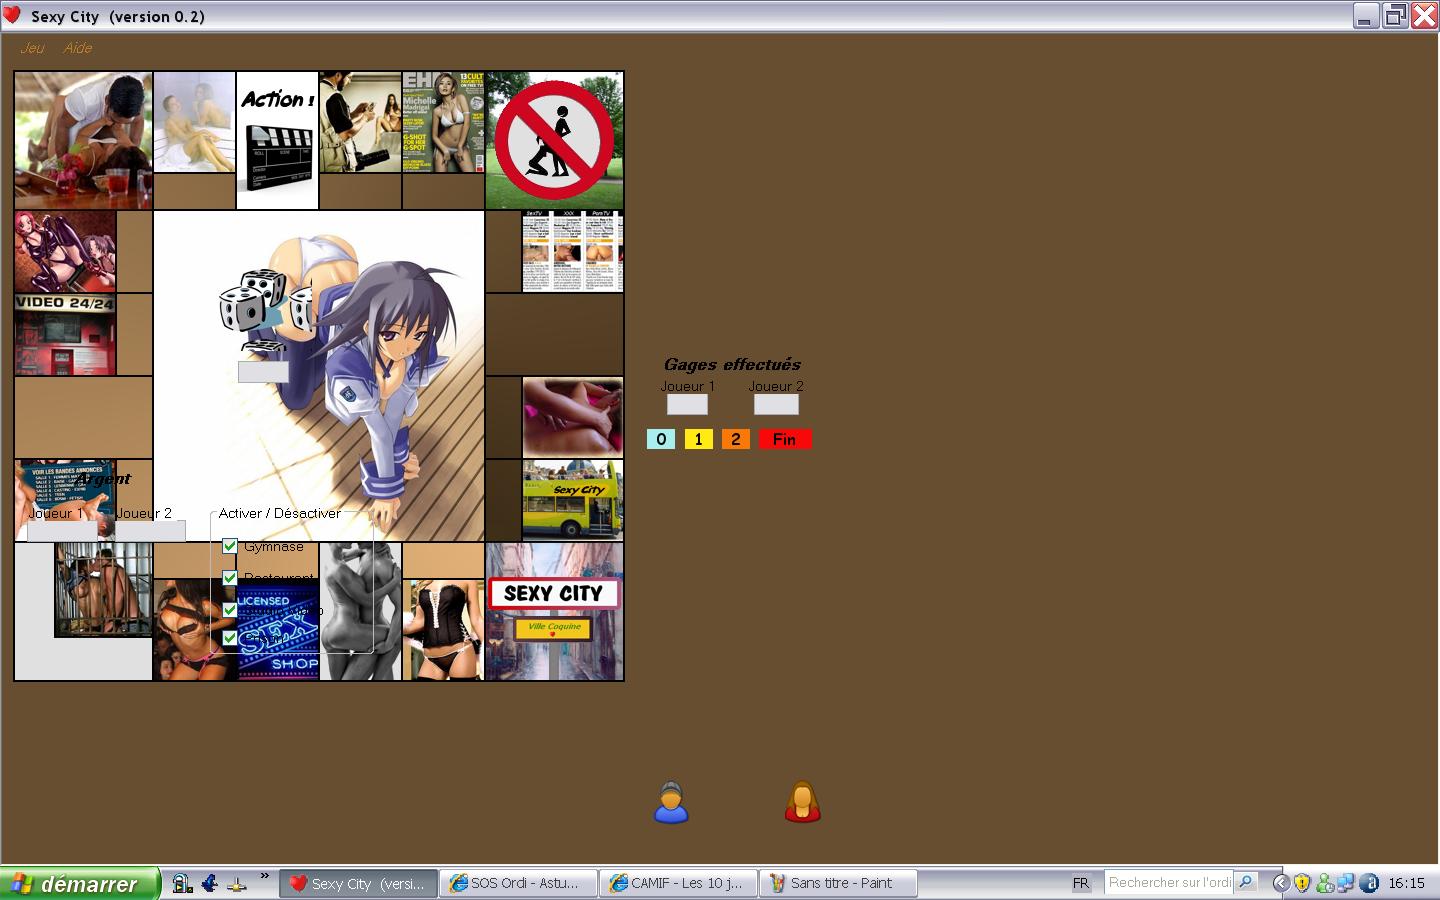Screen dimensions: 1440x900
Task: Open the démarrer start menu
Action: point(78,883)
